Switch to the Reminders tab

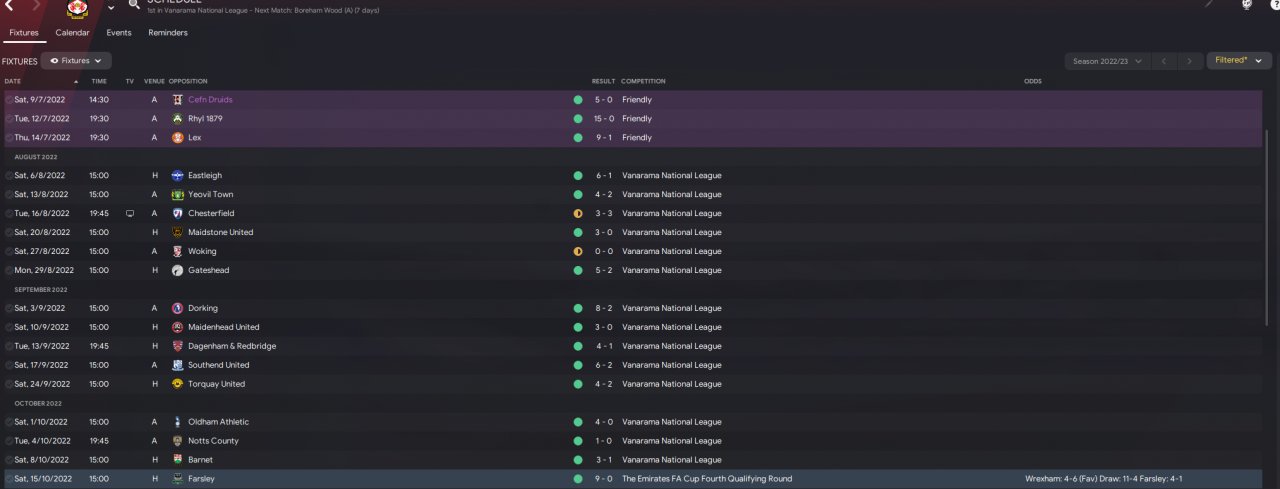(x=168, y=32)
